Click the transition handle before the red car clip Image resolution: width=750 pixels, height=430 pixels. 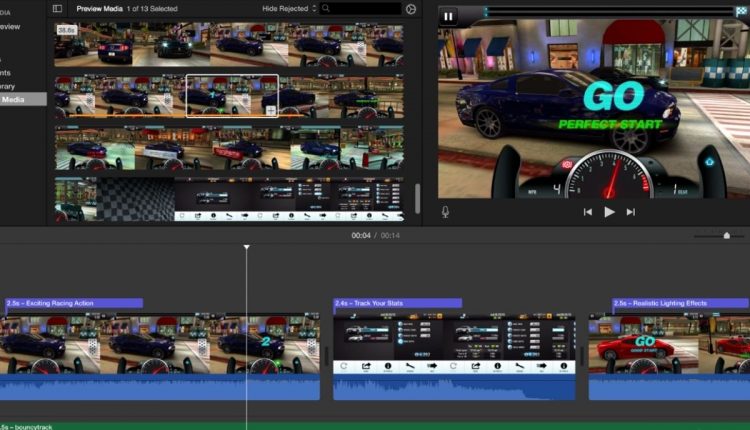pyautogui.click(x=582, y=356)
